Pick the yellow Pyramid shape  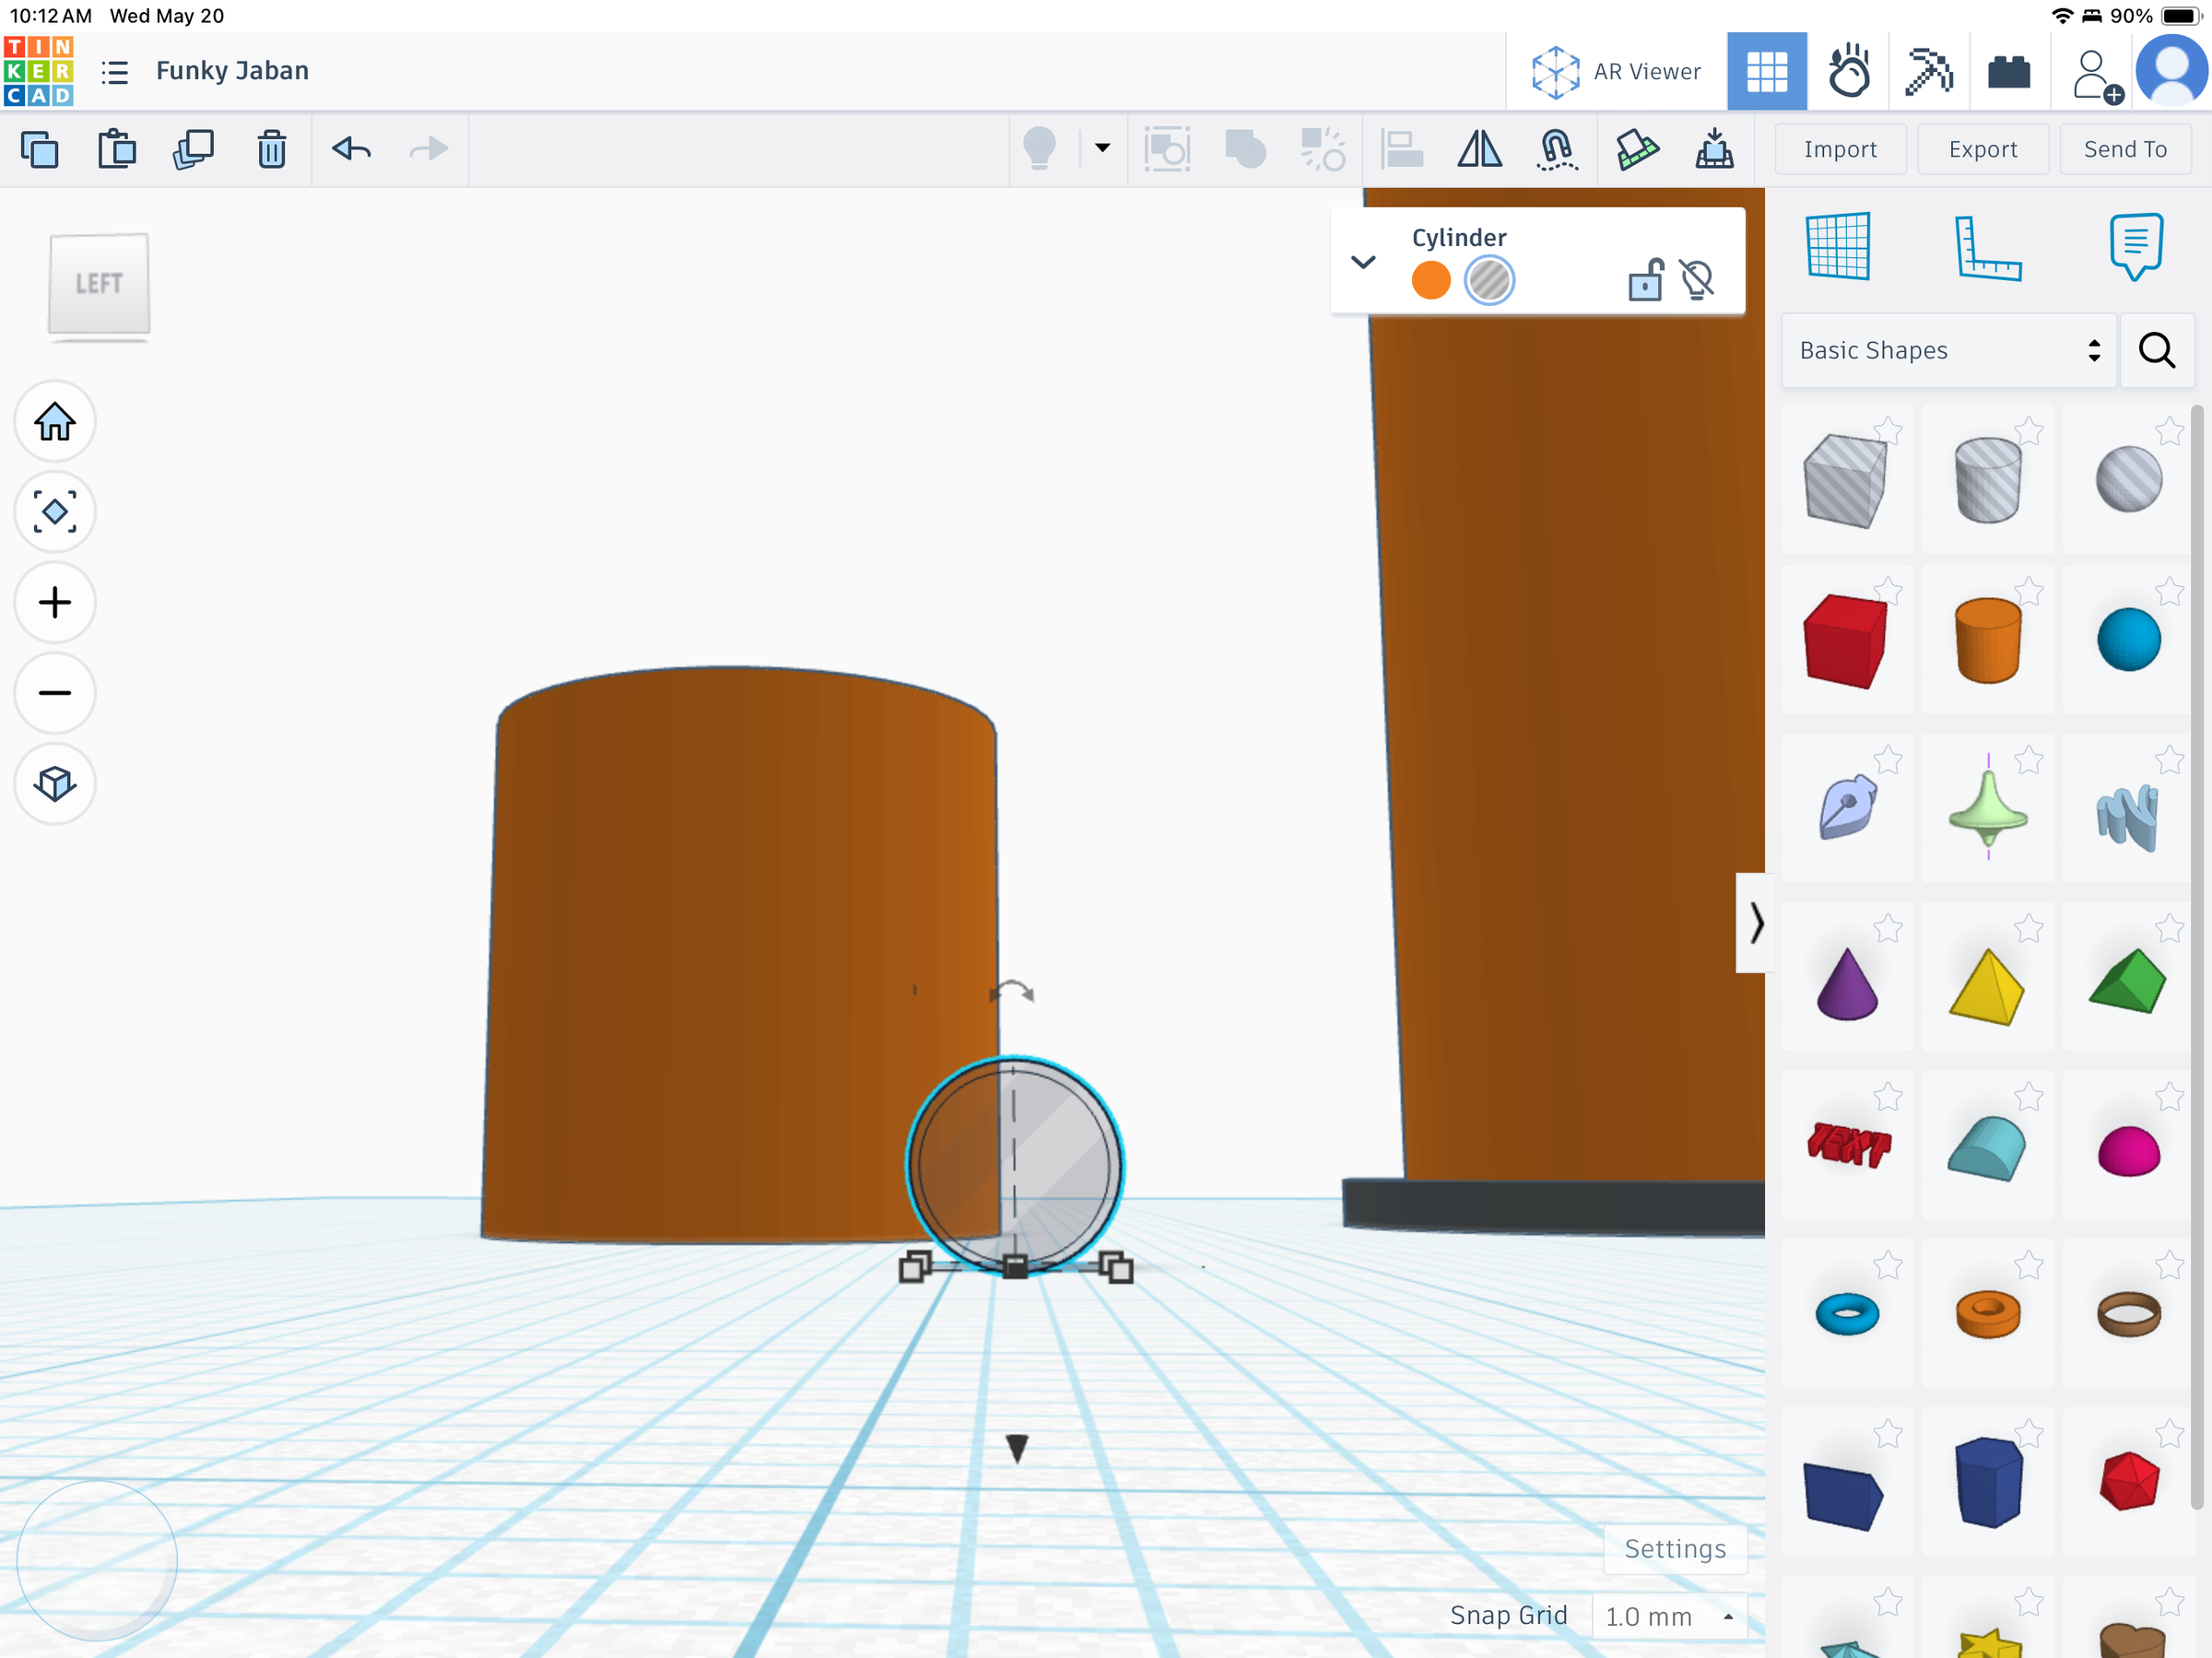pos(1987,987)
